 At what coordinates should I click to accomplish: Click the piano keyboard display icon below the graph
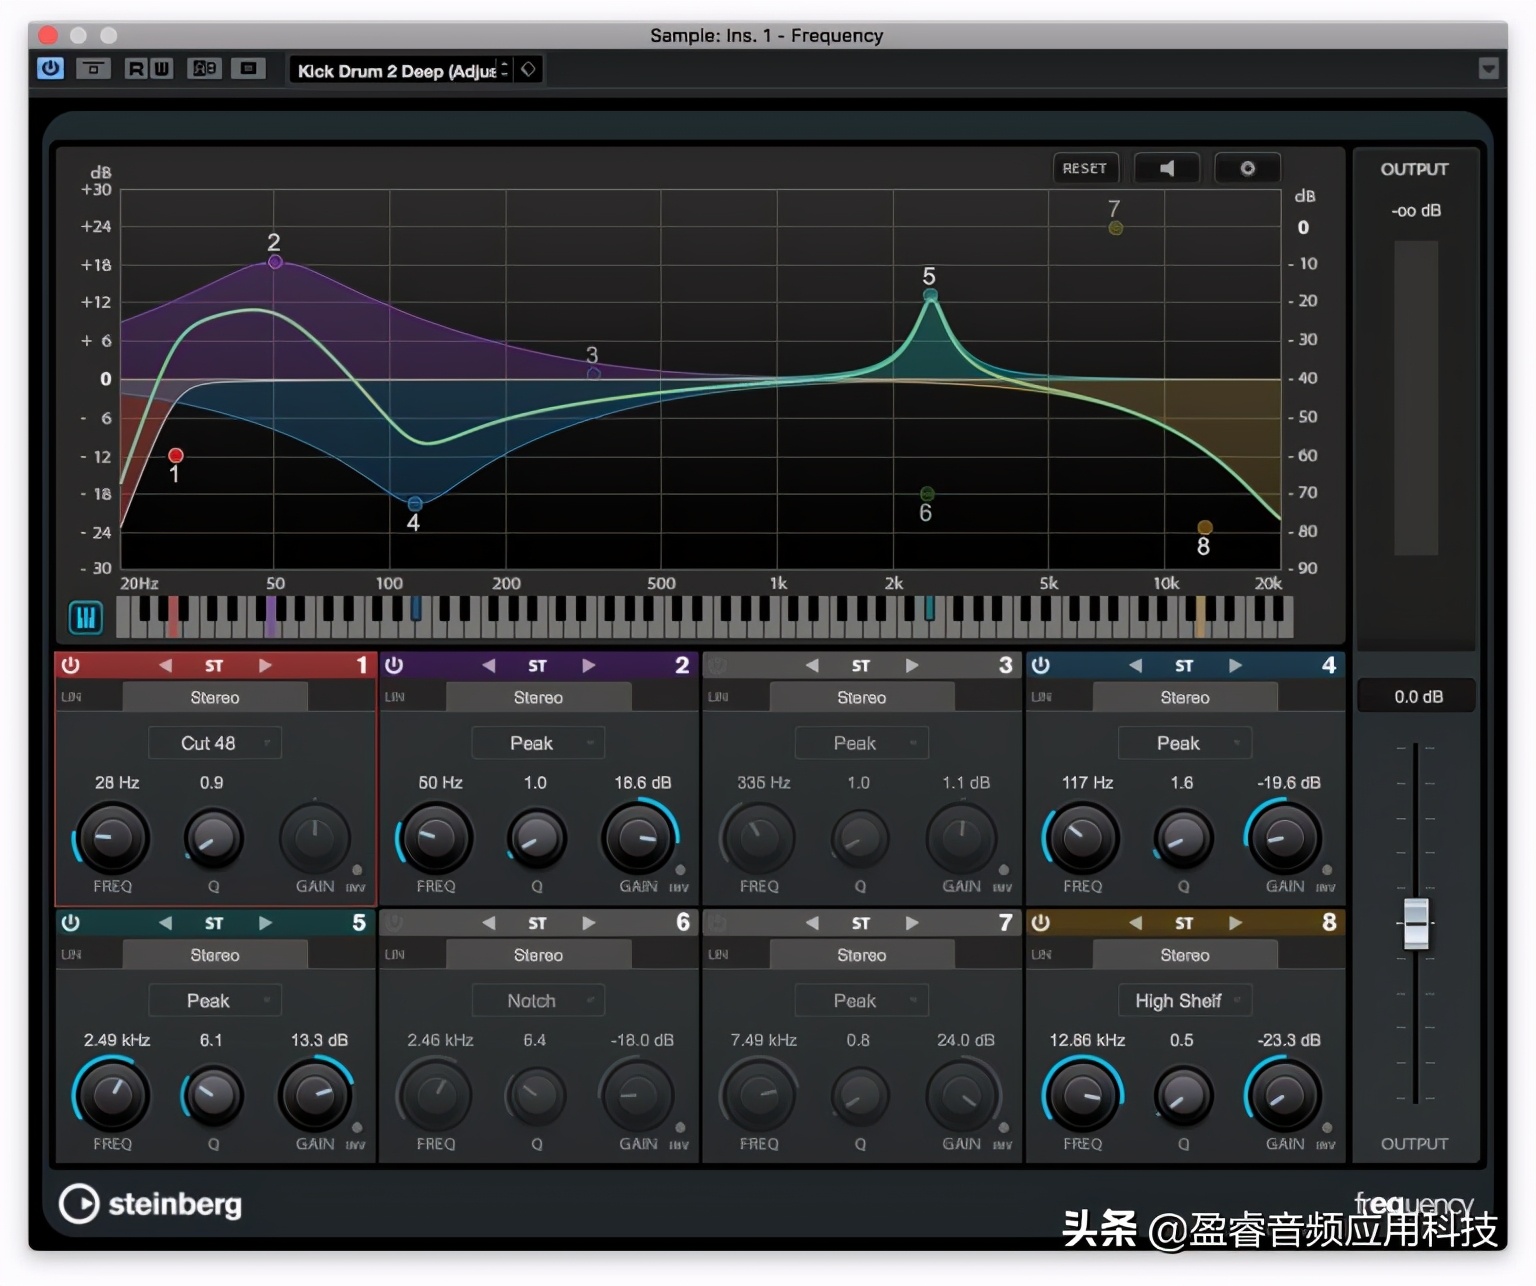pyautogui.click(x=85, y=617)
